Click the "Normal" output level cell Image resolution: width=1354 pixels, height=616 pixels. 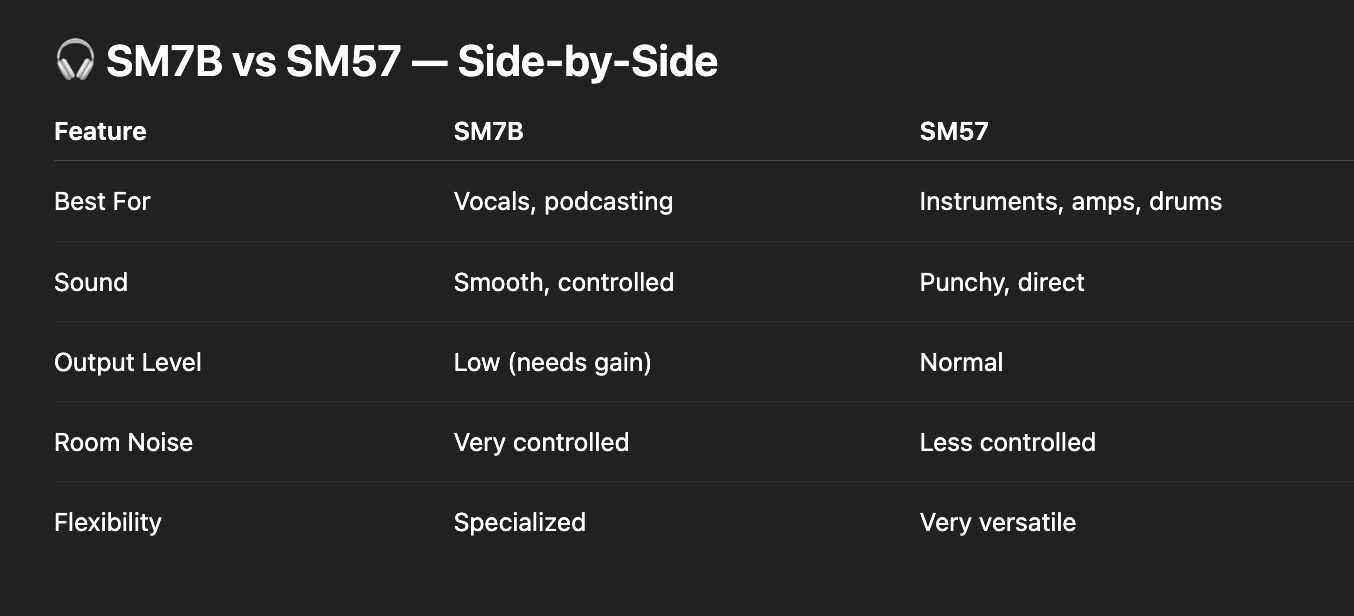coord(961,362)
